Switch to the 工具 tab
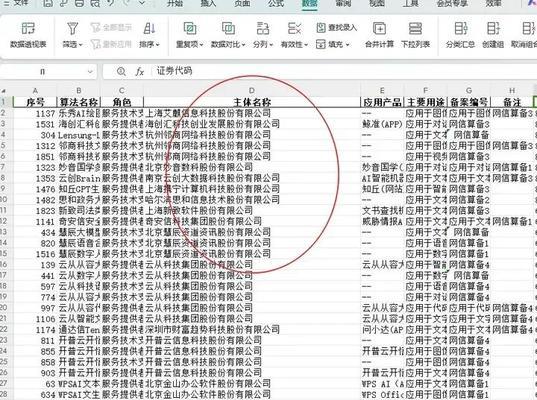Viewport: 537px width, 400px height. point(411,3)
